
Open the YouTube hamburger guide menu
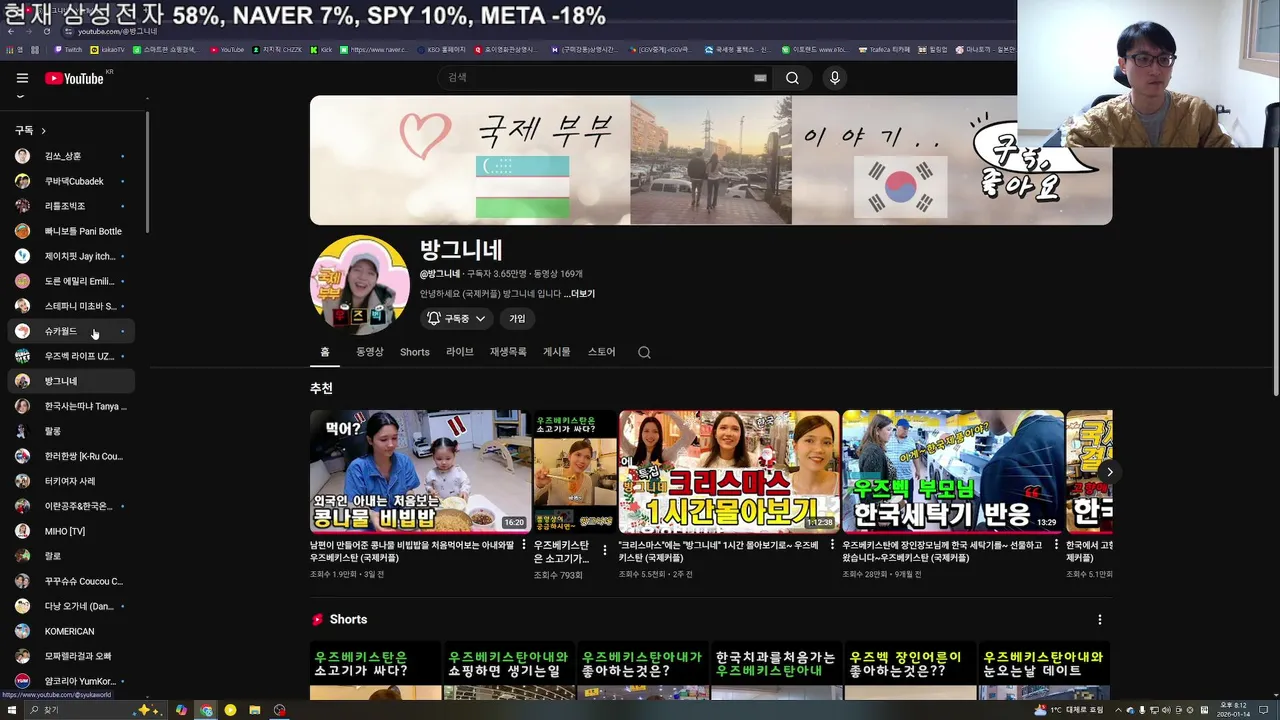click(22, 78)
